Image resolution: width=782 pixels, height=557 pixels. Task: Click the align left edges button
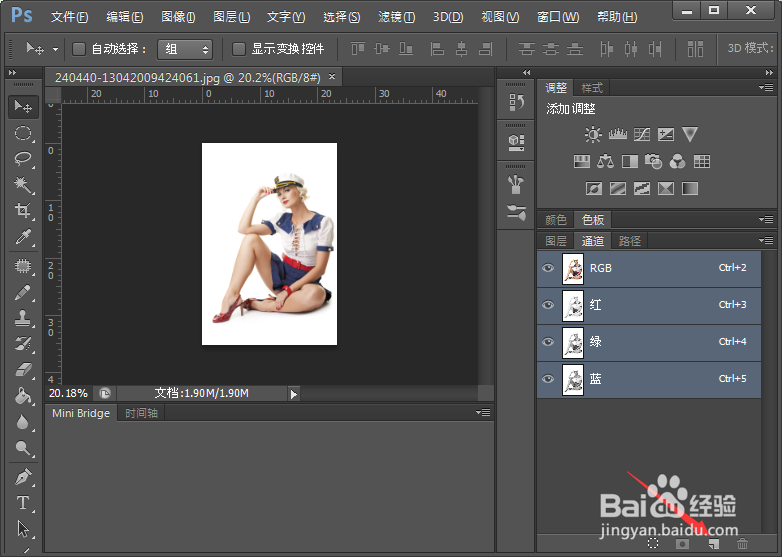point(437,49)
